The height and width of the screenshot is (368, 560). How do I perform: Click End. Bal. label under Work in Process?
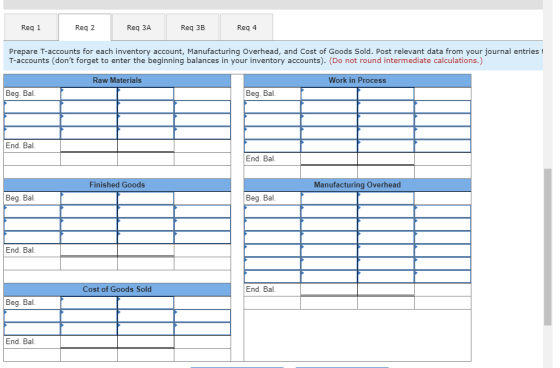coord(260,159)
